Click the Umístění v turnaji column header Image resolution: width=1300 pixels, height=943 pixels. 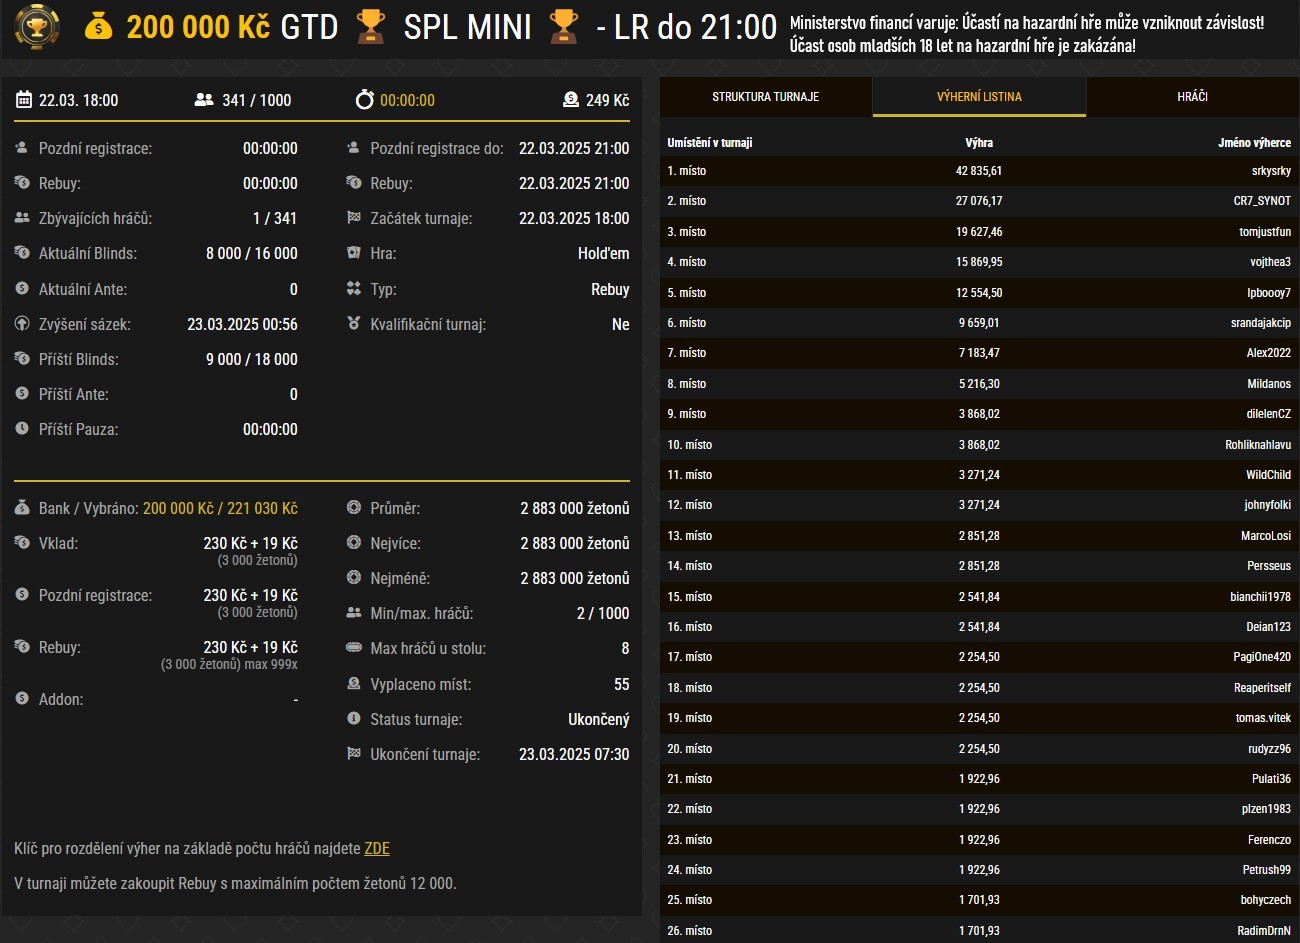(710, 143)
